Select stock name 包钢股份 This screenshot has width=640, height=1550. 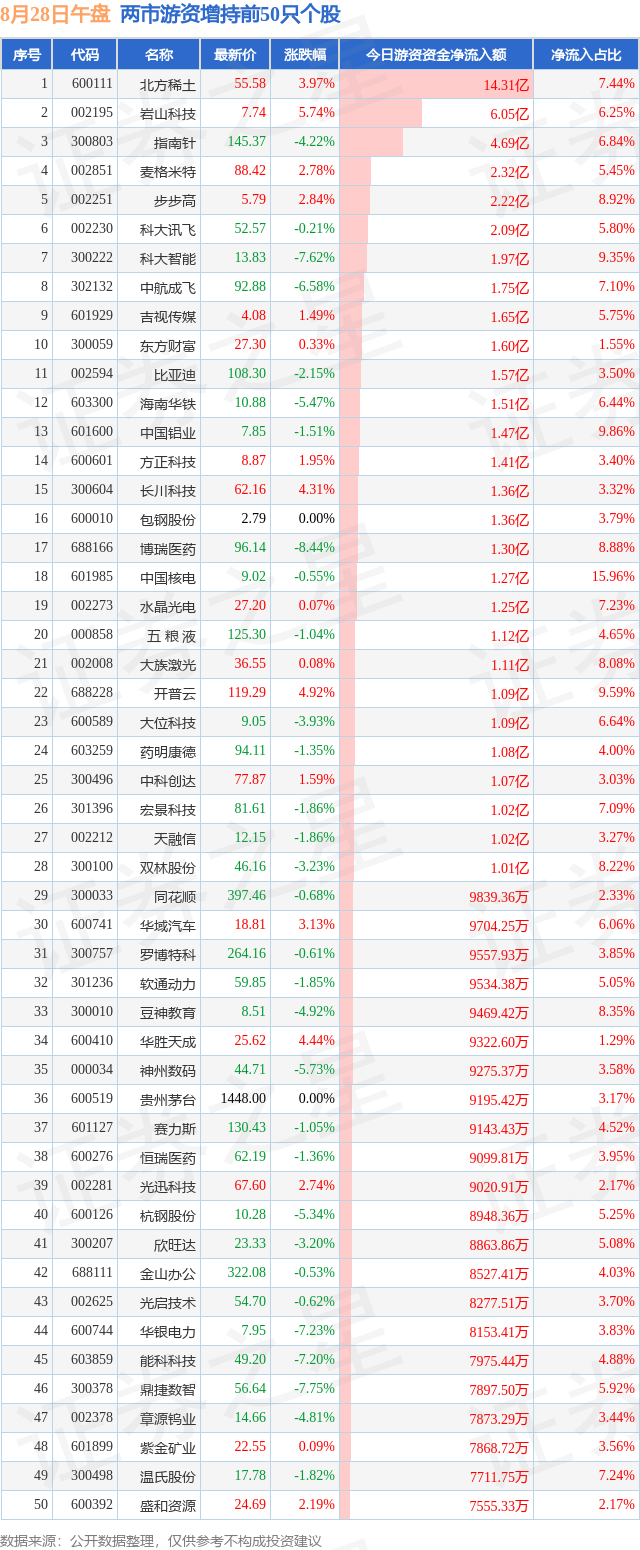[x=168, y=519]
